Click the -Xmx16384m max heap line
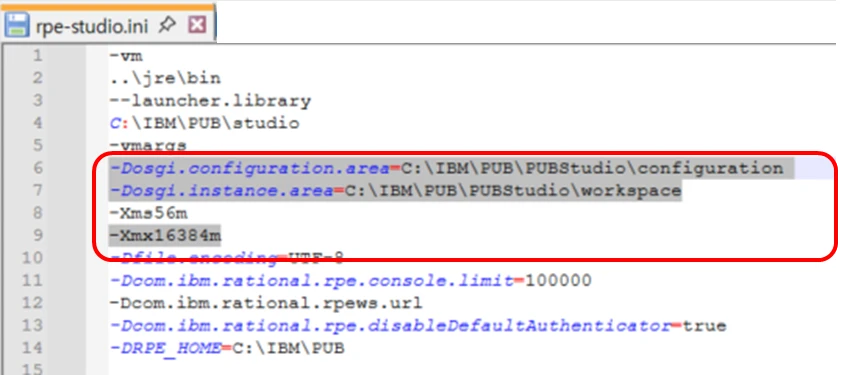Screen dimensions: 847x375 (165, 235)
